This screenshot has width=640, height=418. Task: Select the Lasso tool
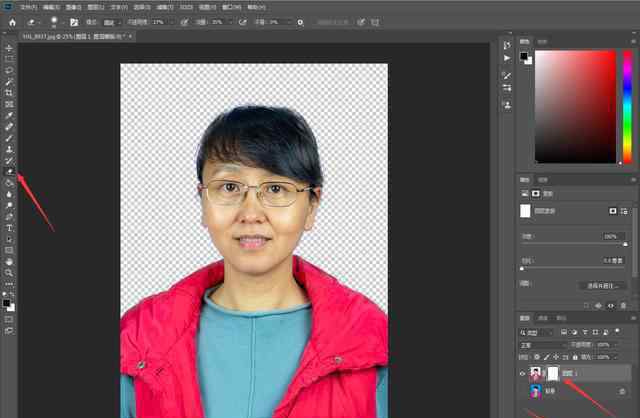(x=9, y=70)
